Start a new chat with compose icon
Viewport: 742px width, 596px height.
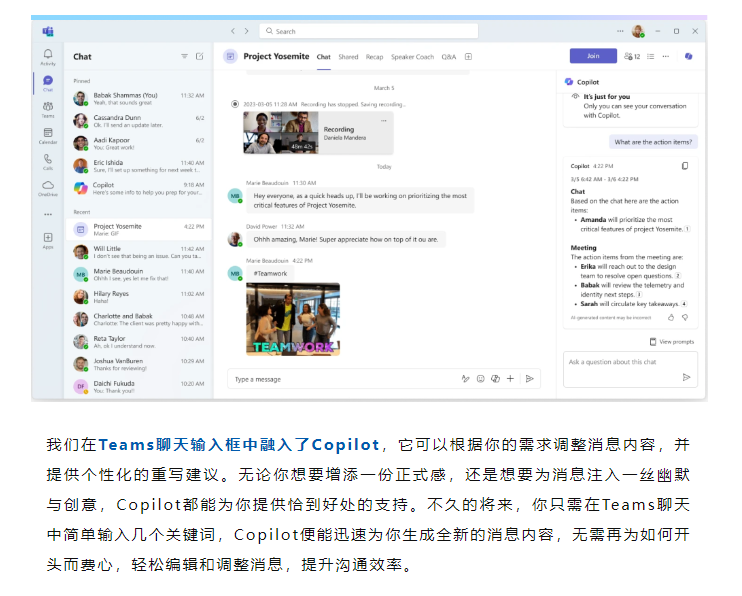pos(200,56)
